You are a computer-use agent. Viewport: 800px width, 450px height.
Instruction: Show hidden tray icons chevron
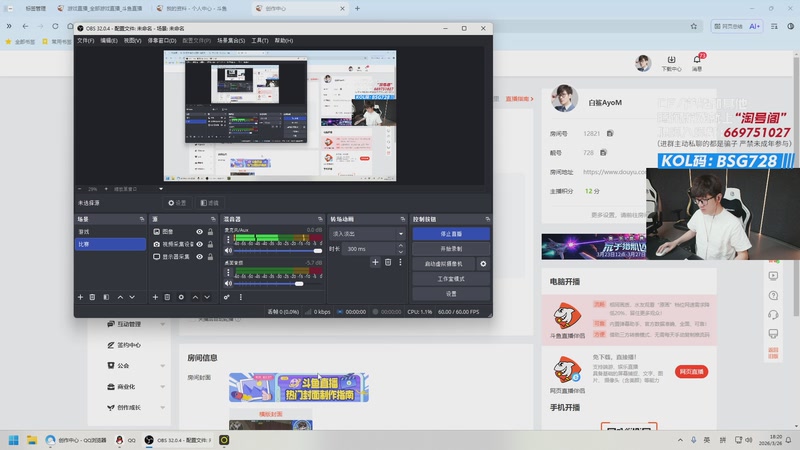pyautogui.click(x=680, y=440)
